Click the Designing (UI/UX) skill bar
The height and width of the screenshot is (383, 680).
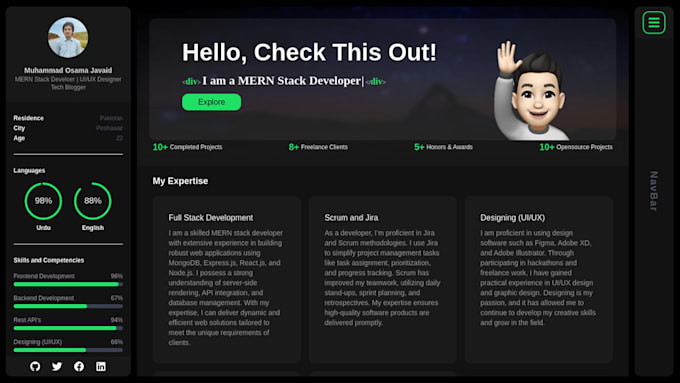(x=68, y=350)
